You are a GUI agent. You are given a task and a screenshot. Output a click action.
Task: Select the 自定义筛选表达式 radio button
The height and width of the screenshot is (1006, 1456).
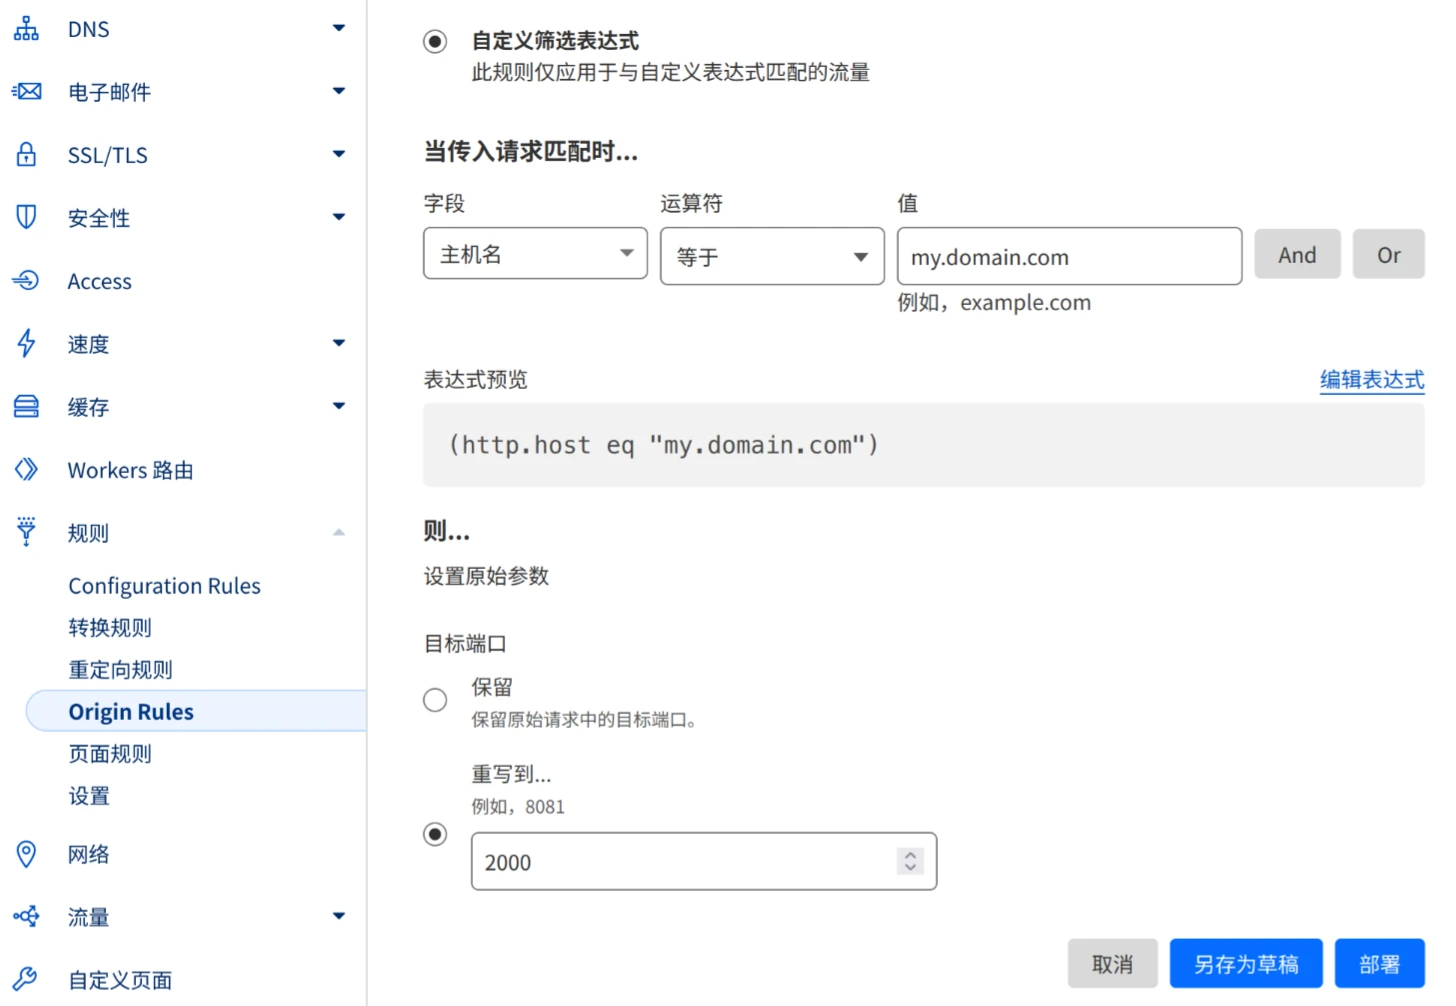pos(435,42)
